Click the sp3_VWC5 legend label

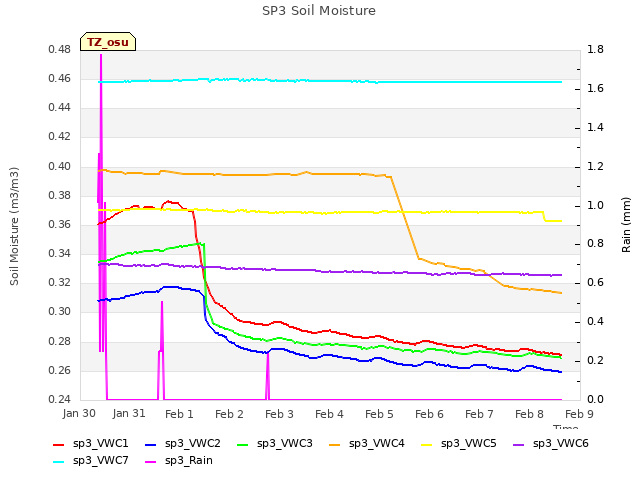tap(469, 443)
